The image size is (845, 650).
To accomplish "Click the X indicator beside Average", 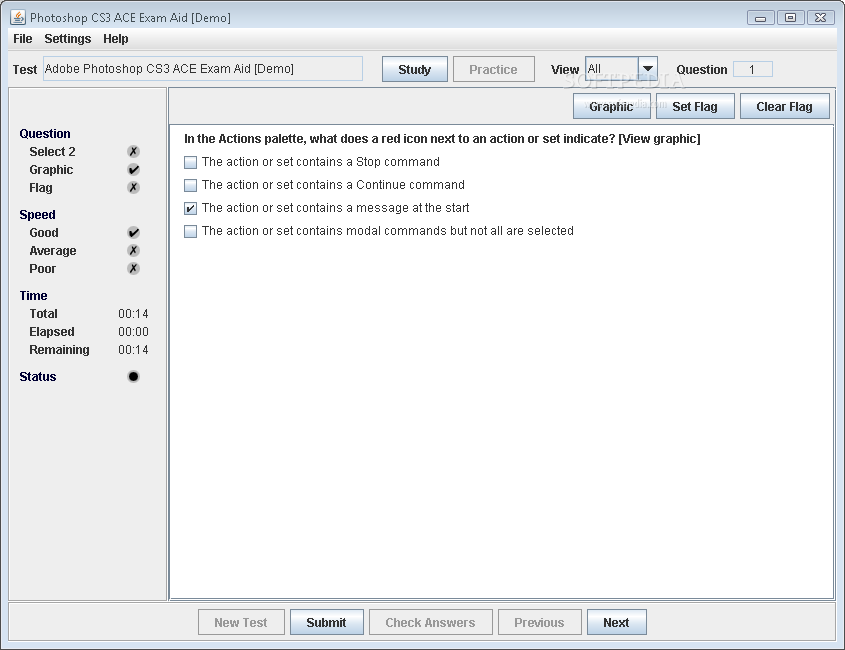I will click(x=133, y=251).
